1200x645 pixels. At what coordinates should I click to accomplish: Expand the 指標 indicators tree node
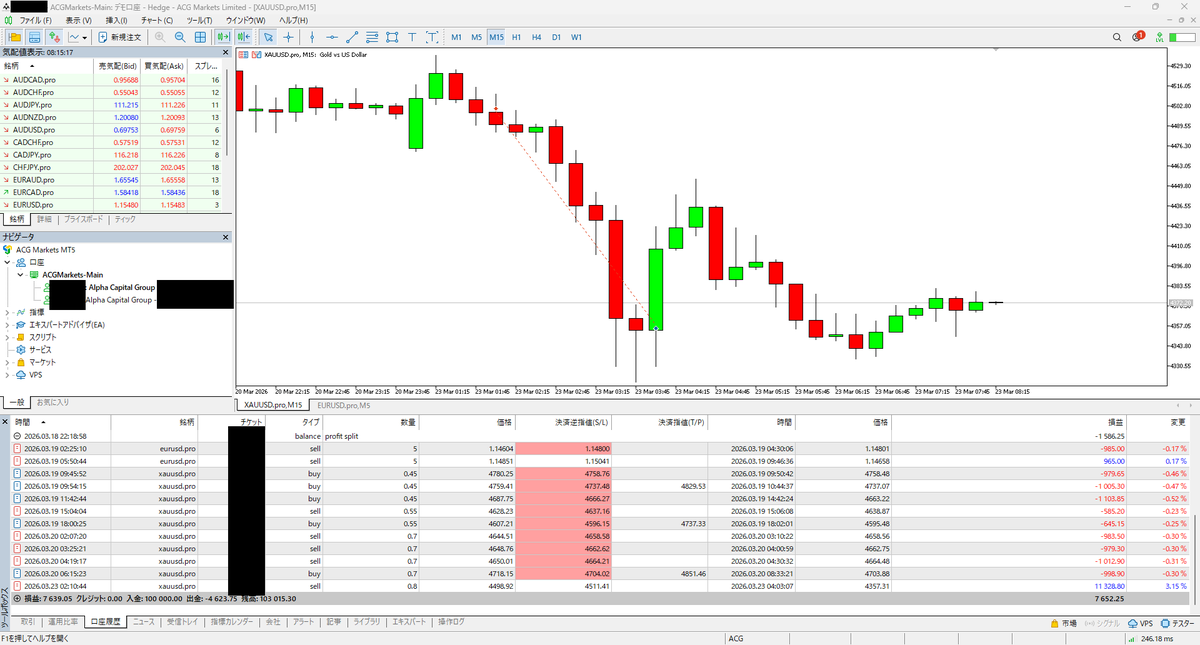click(x=8, y=312)
